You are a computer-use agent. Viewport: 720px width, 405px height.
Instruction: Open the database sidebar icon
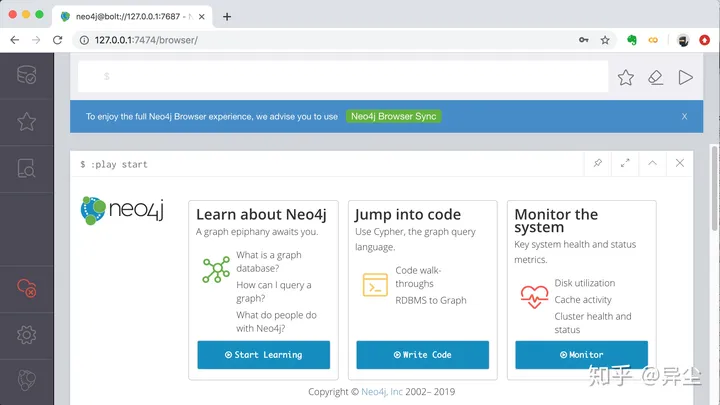[x=27, y=75]
